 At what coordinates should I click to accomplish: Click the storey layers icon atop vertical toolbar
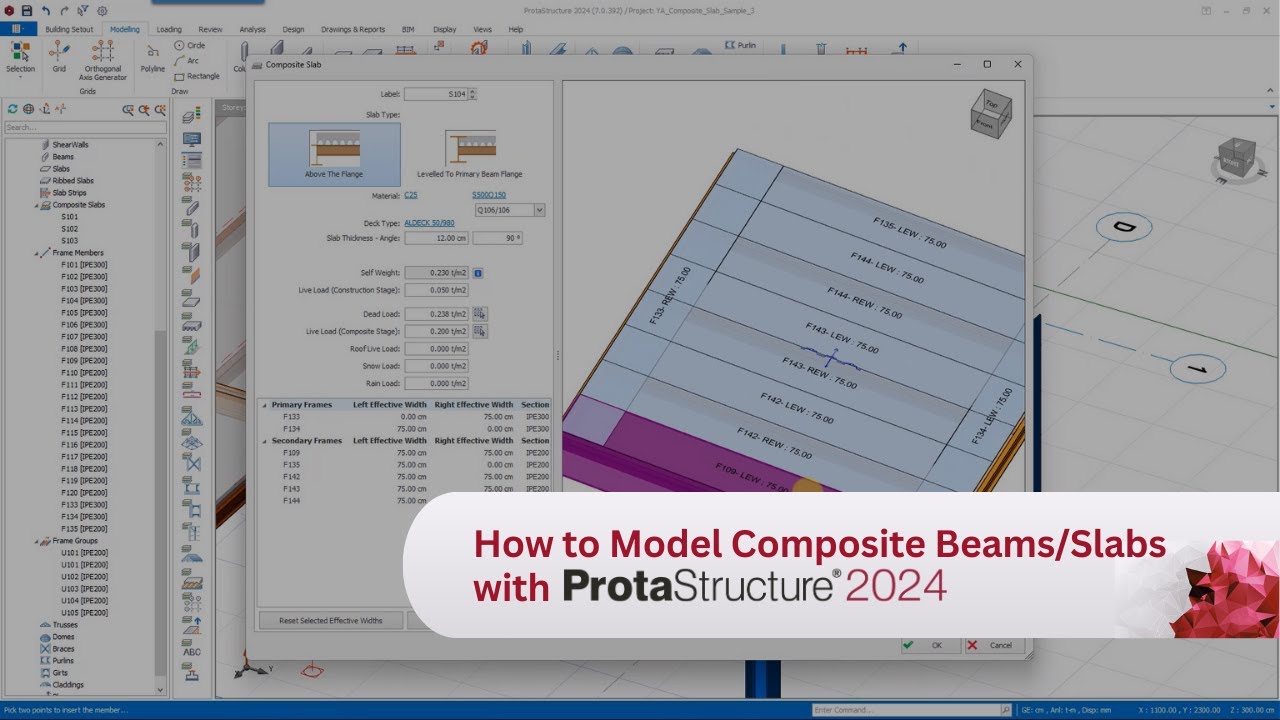192,115
